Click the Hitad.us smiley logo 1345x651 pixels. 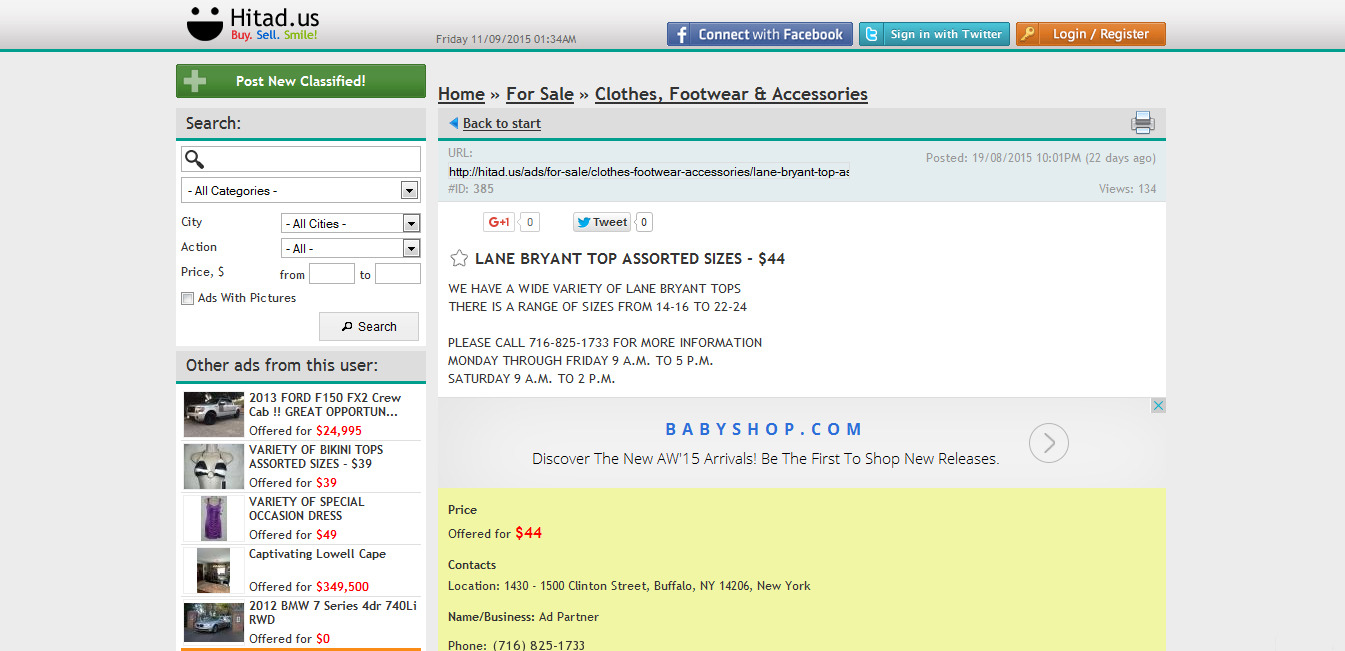pos(205,25)
